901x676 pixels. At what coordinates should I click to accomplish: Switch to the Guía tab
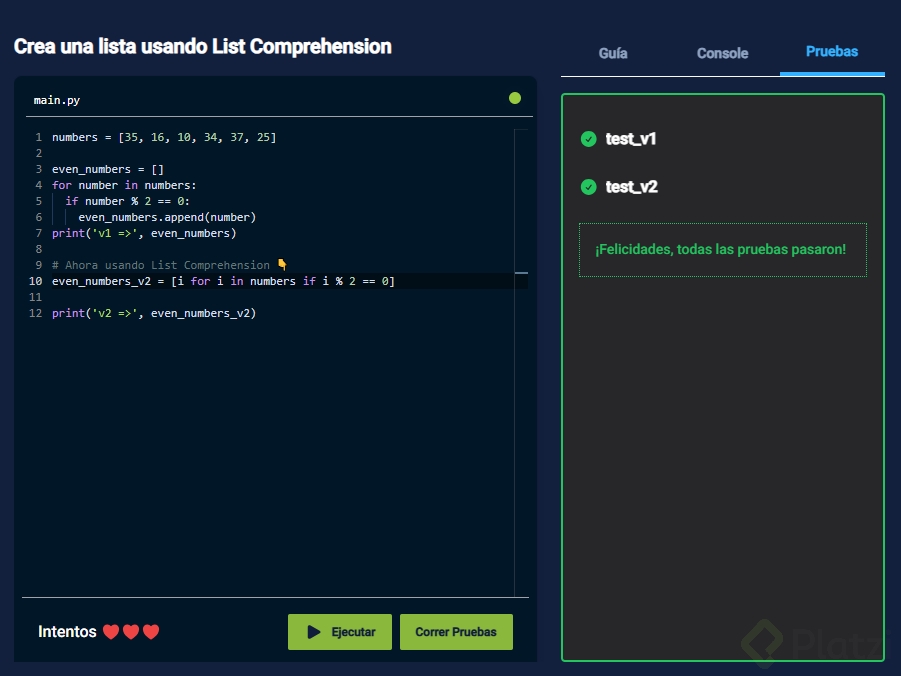pos(613,53)
